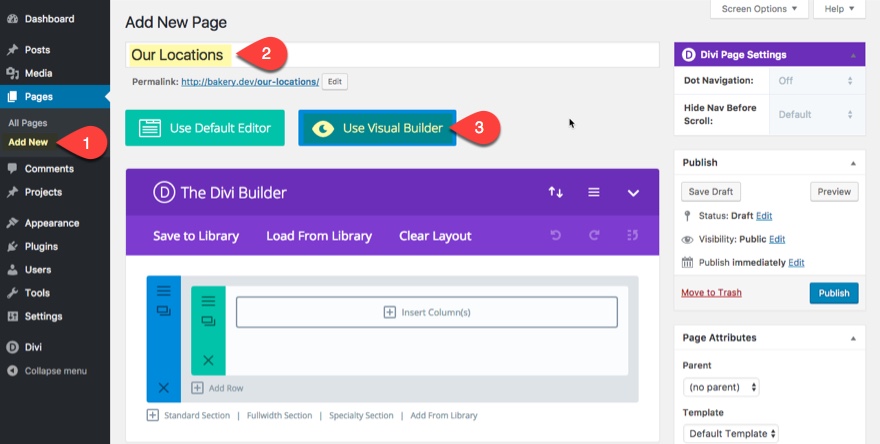Add a Specialty Section
Screen dimensions: 880x444
click(x=361, y=415)
